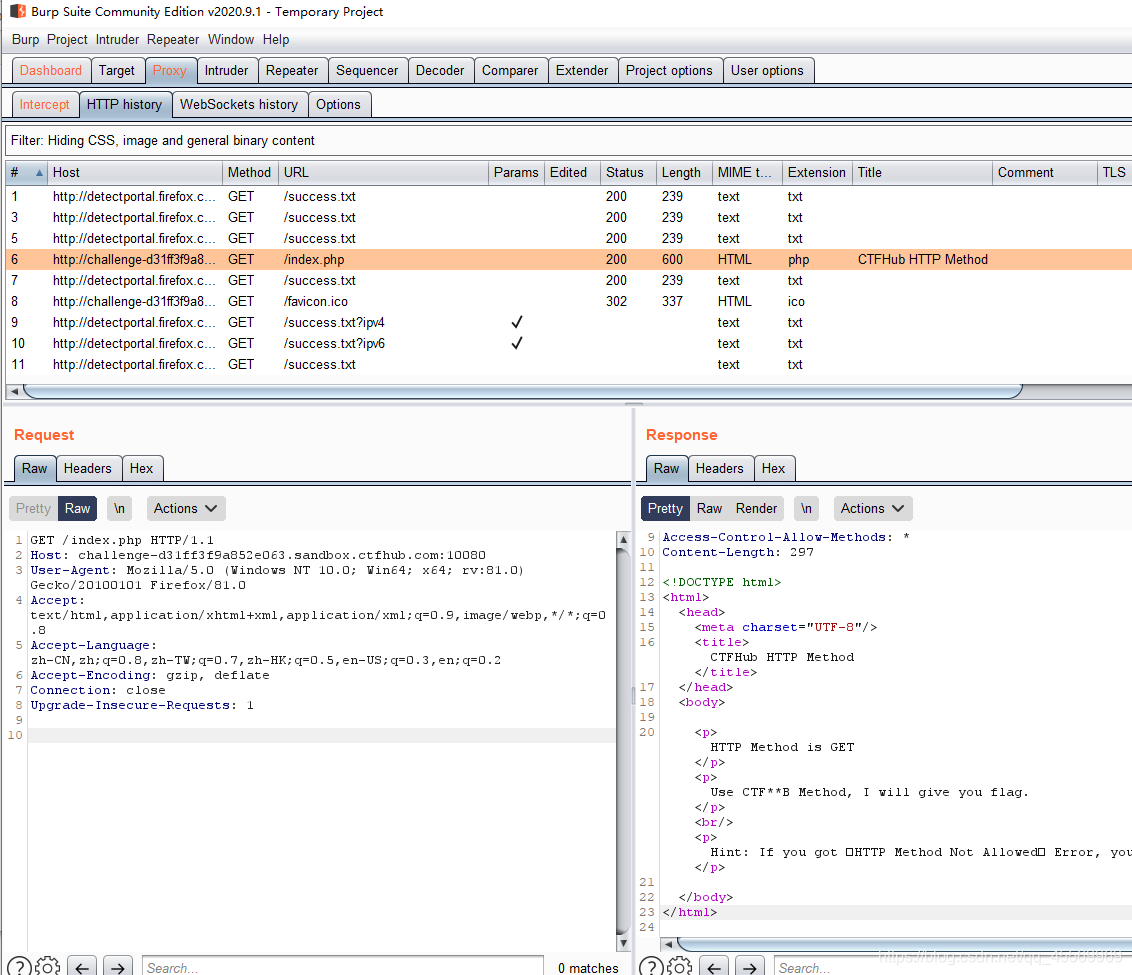
Task: Select history row 8 /favicon.ico
Action: tap(569, 301)
